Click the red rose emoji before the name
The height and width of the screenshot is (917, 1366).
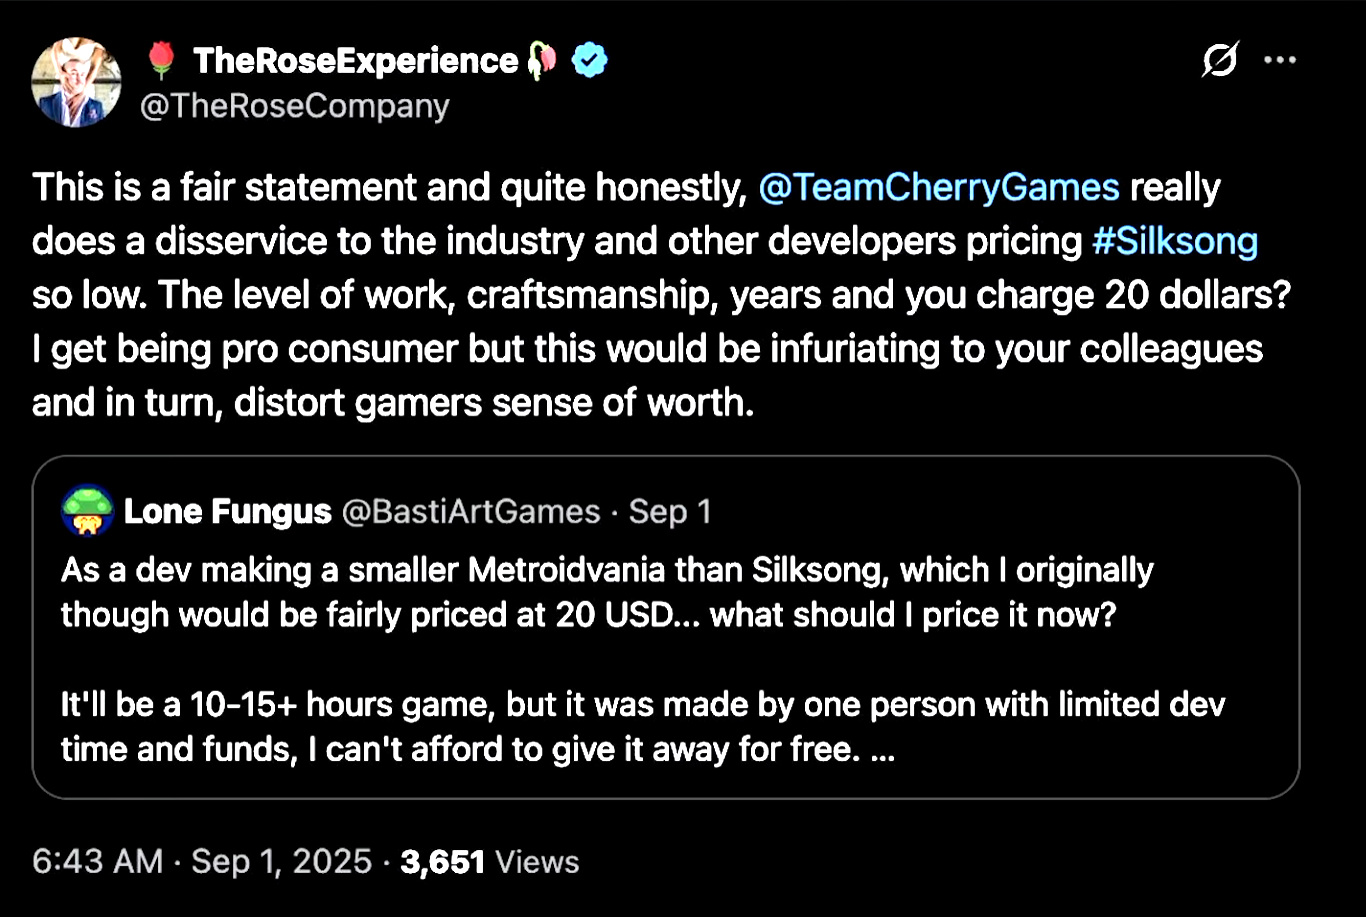(x=161, y=62)
